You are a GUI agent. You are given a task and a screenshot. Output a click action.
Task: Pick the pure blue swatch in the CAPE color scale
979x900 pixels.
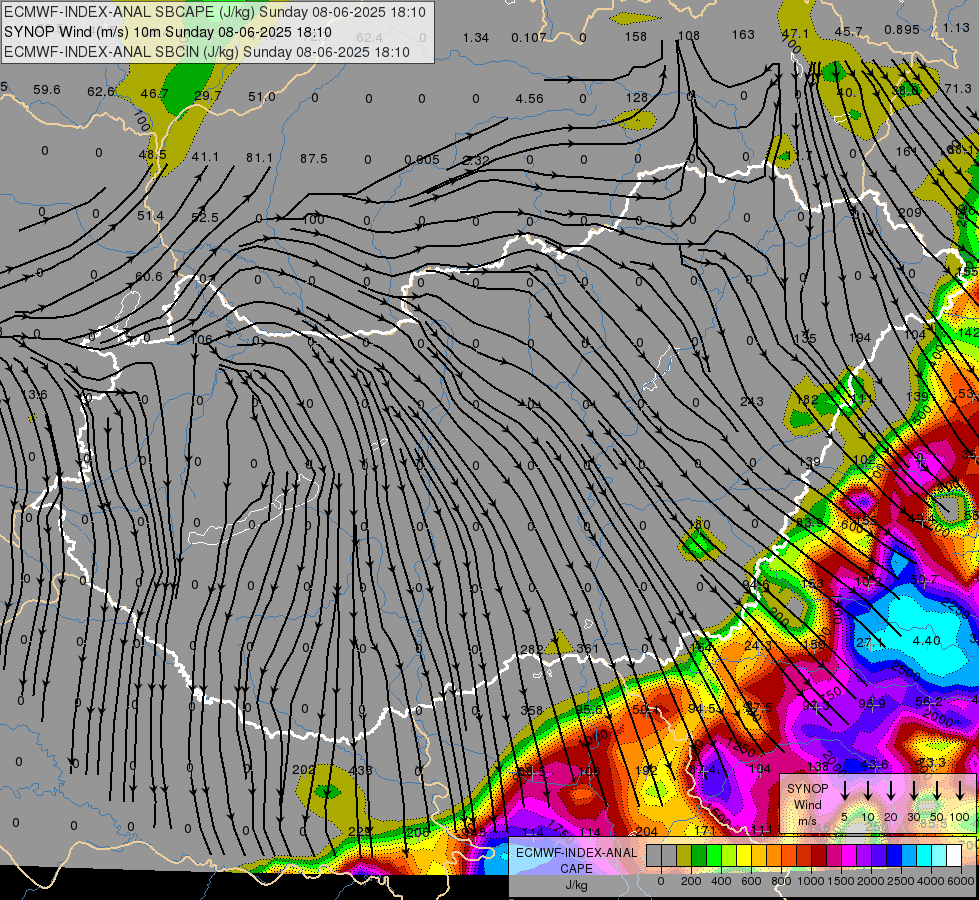click(894, 856)
